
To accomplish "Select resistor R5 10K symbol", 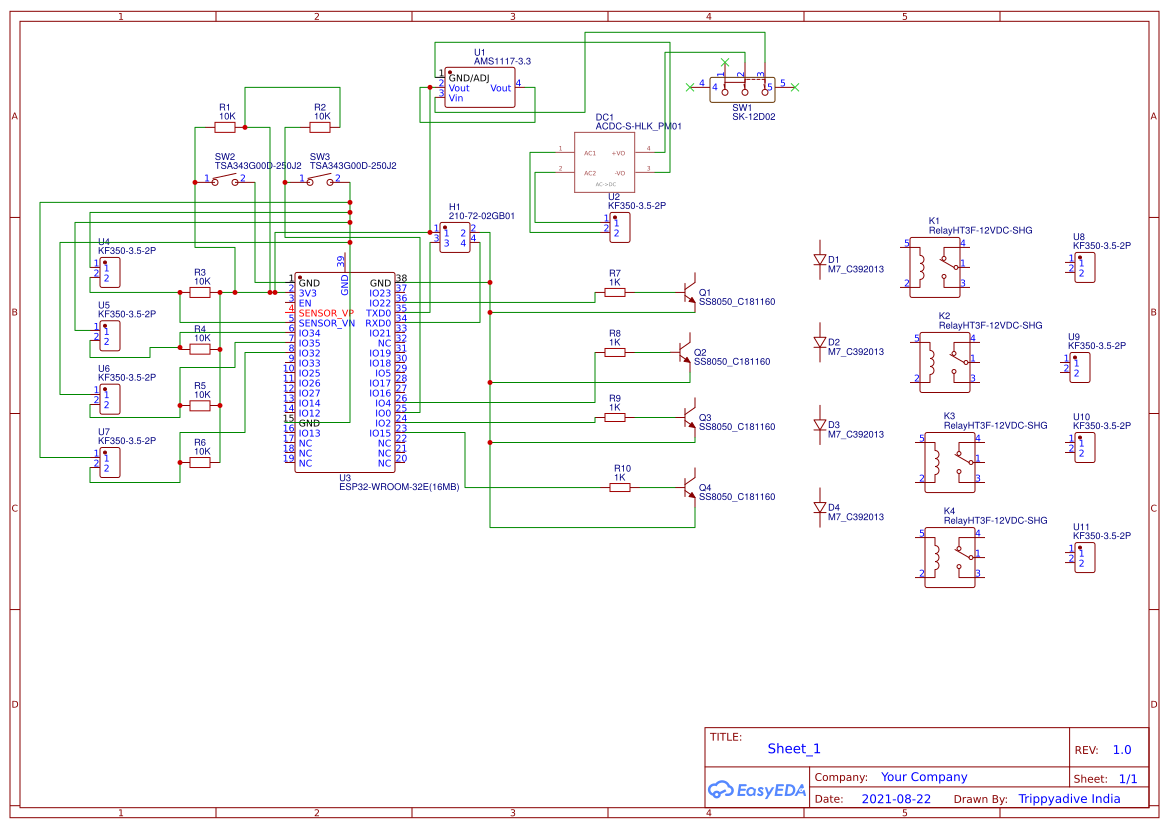I will tap(200, 405).
